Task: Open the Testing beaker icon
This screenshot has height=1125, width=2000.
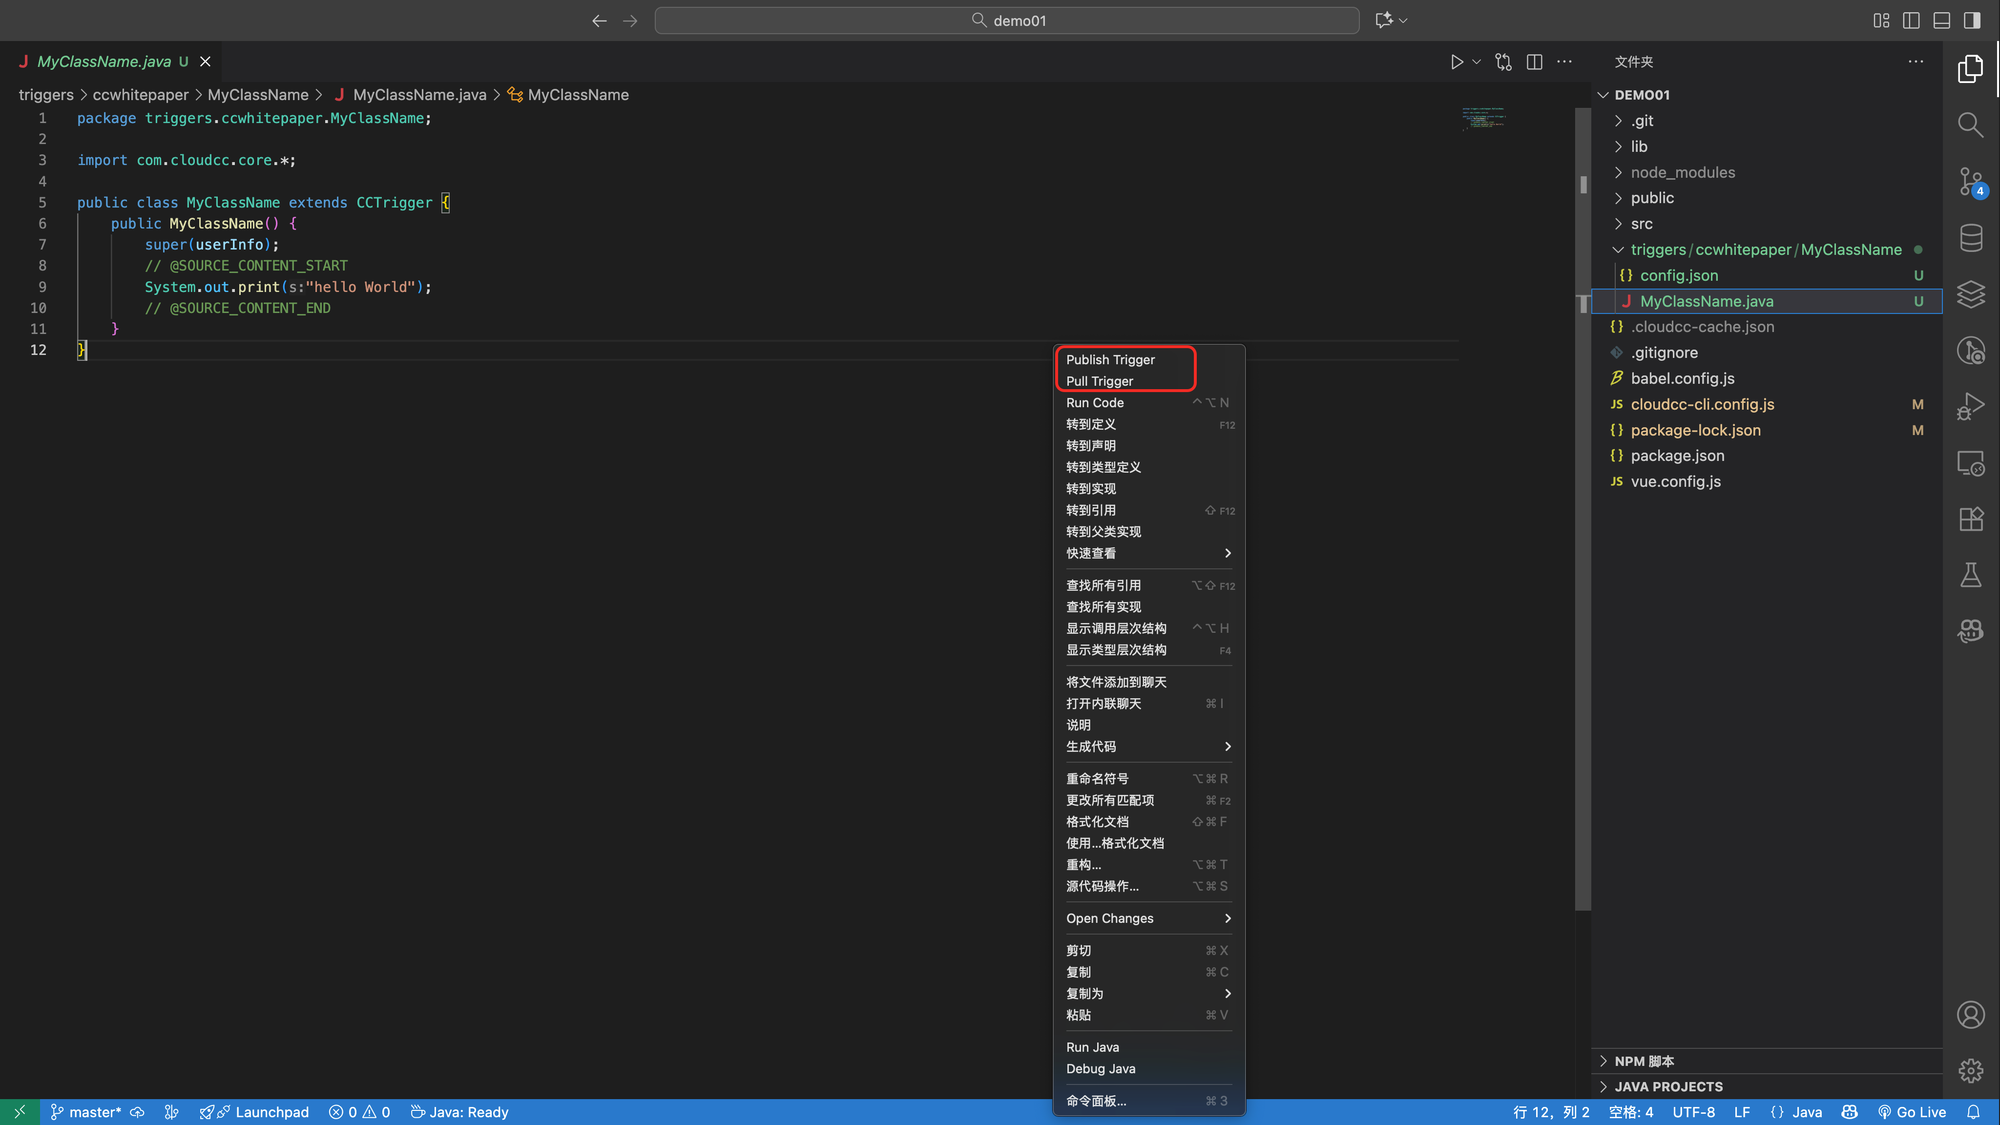Action: point(1970,575)
